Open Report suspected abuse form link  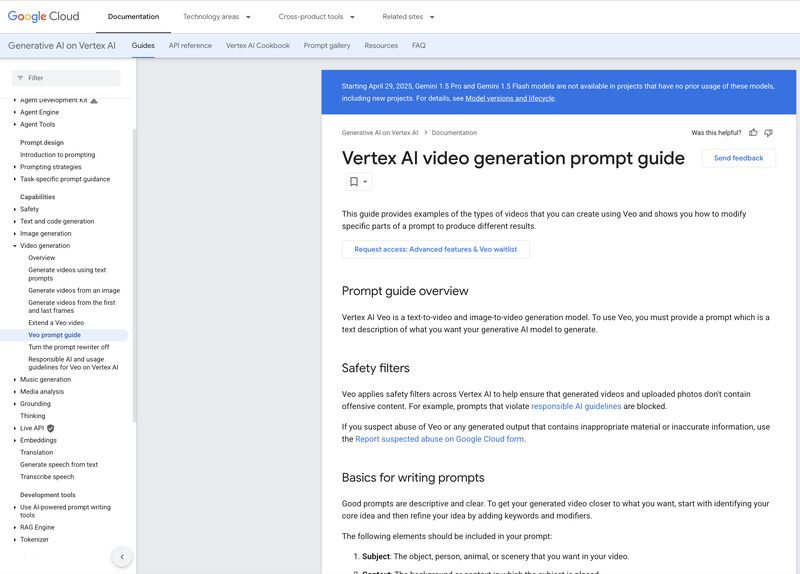[x=439, y=439]
